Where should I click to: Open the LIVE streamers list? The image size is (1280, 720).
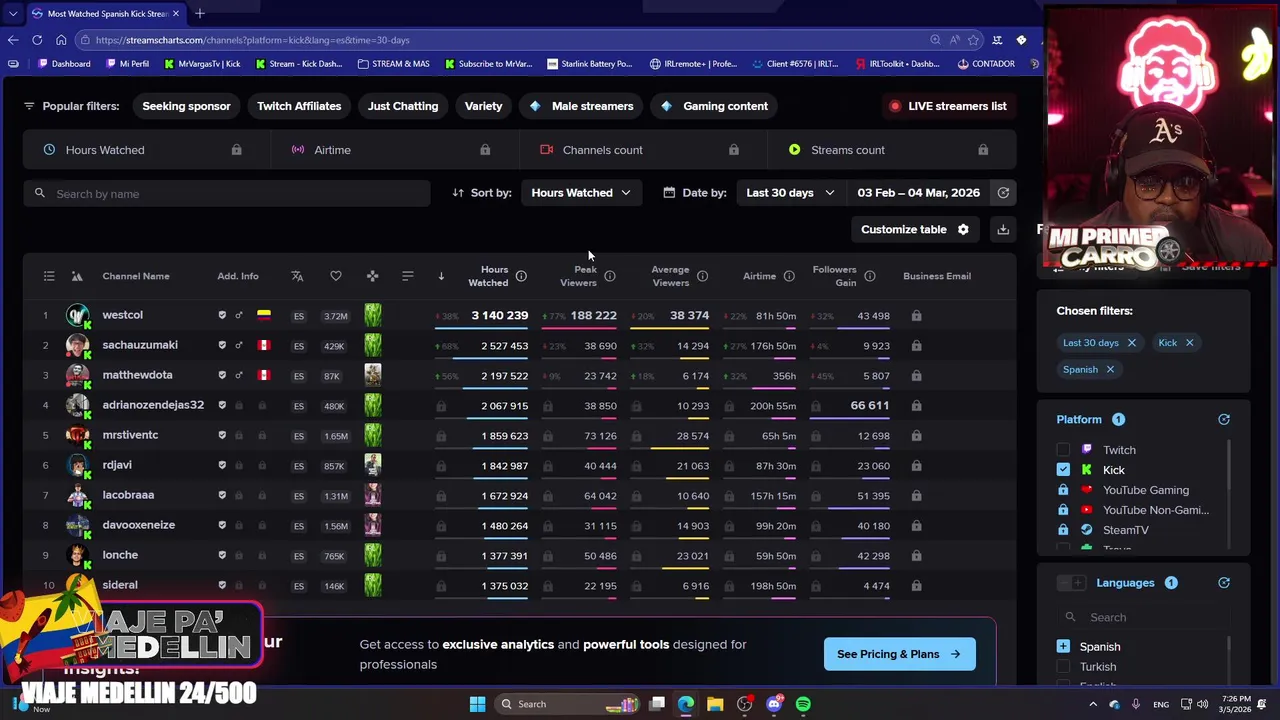point(948,106)
